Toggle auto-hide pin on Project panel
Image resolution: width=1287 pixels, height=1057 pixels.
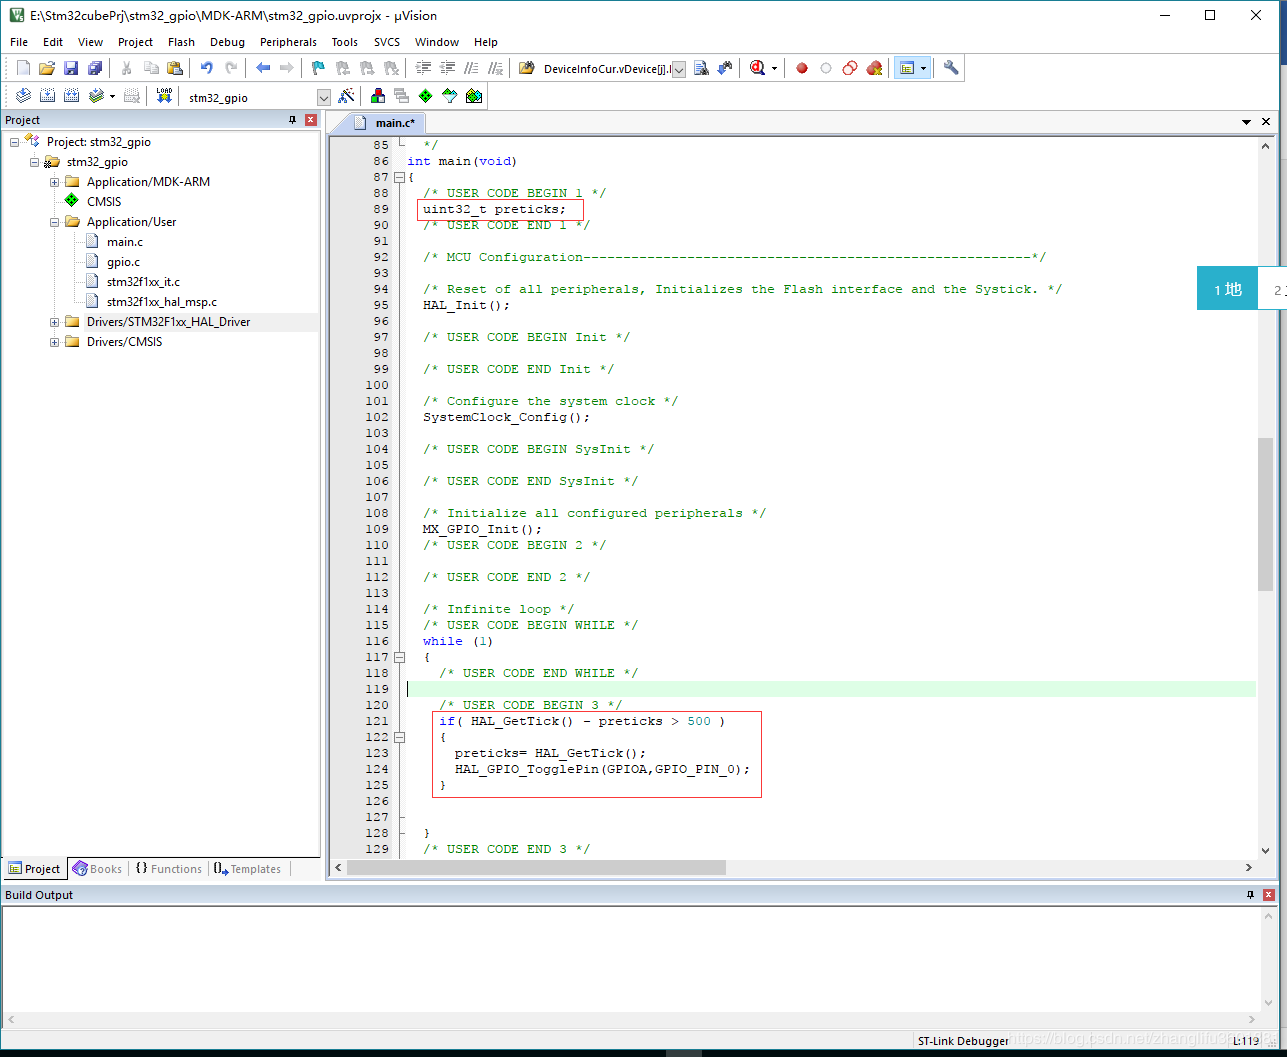tap(292, 120)
